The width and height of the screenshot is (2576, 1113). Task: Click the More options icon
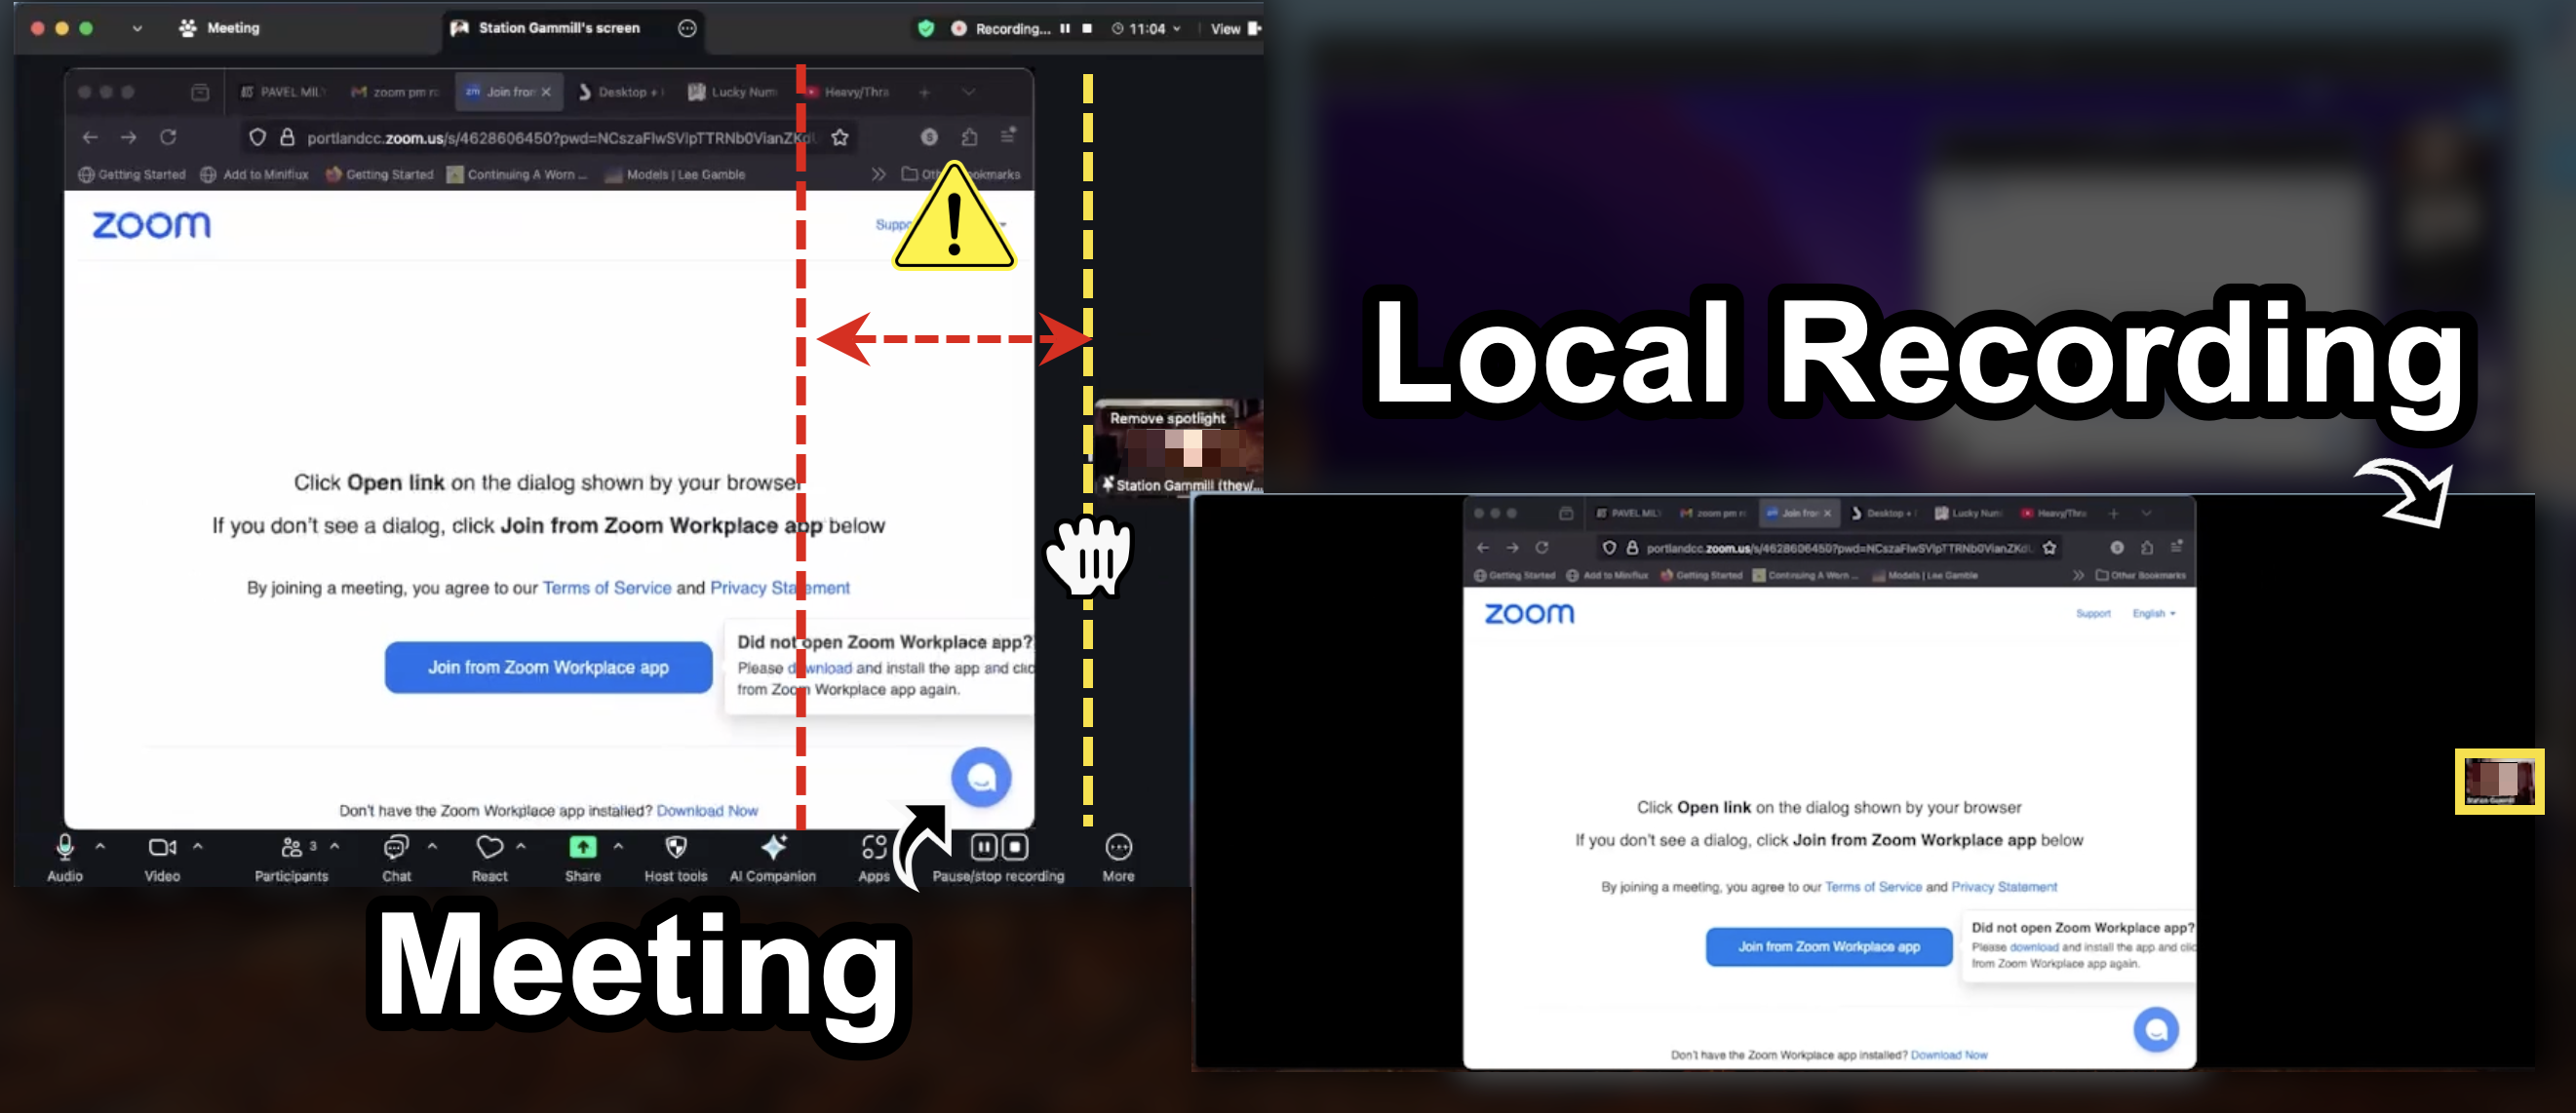(x=1118, y=849)
